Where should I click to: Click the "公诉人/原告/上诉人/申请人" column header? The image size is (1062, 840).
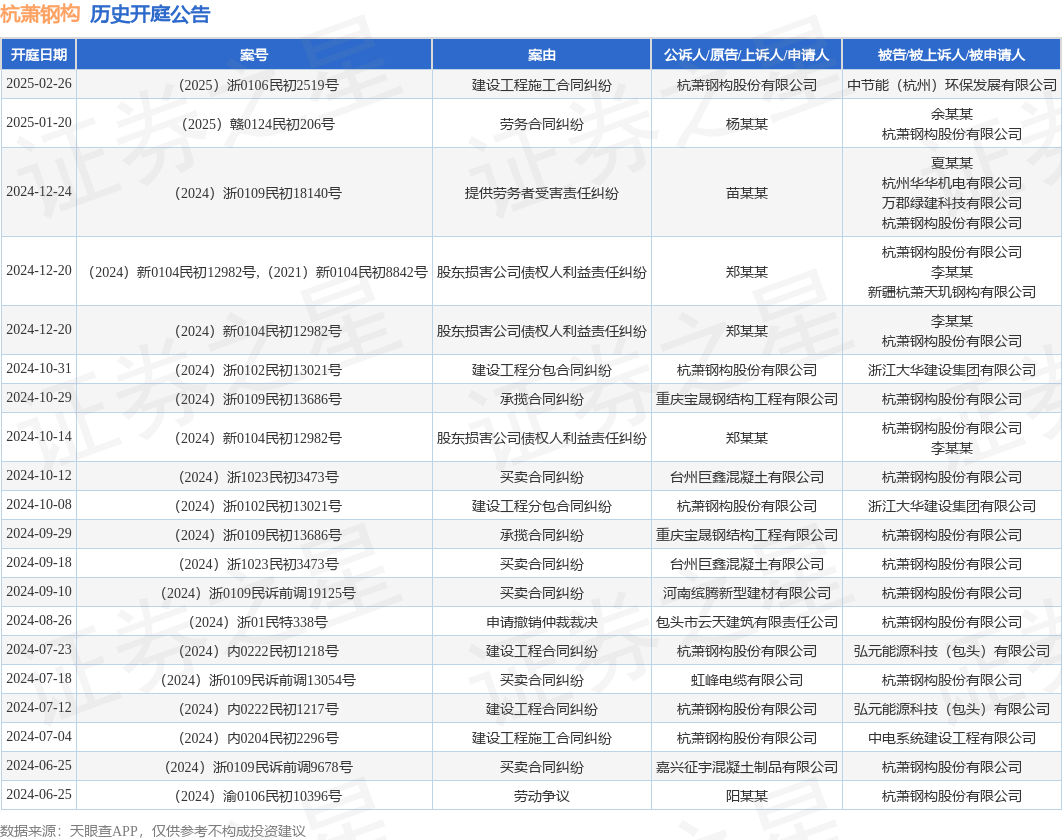pos(746,55)
